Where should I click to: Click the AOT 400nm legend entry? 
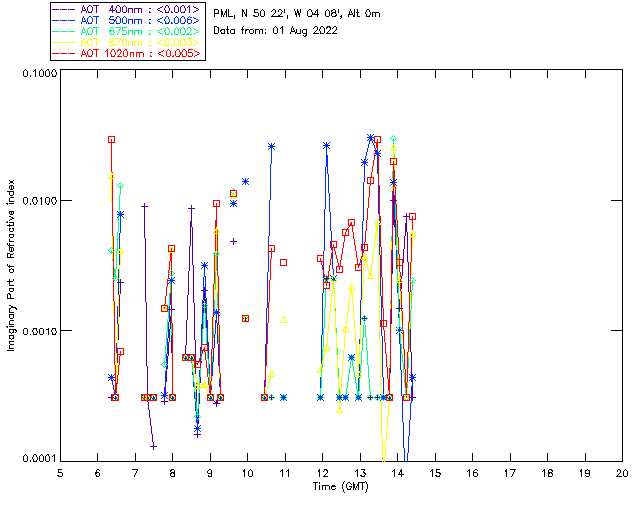[x=127, y=9]
